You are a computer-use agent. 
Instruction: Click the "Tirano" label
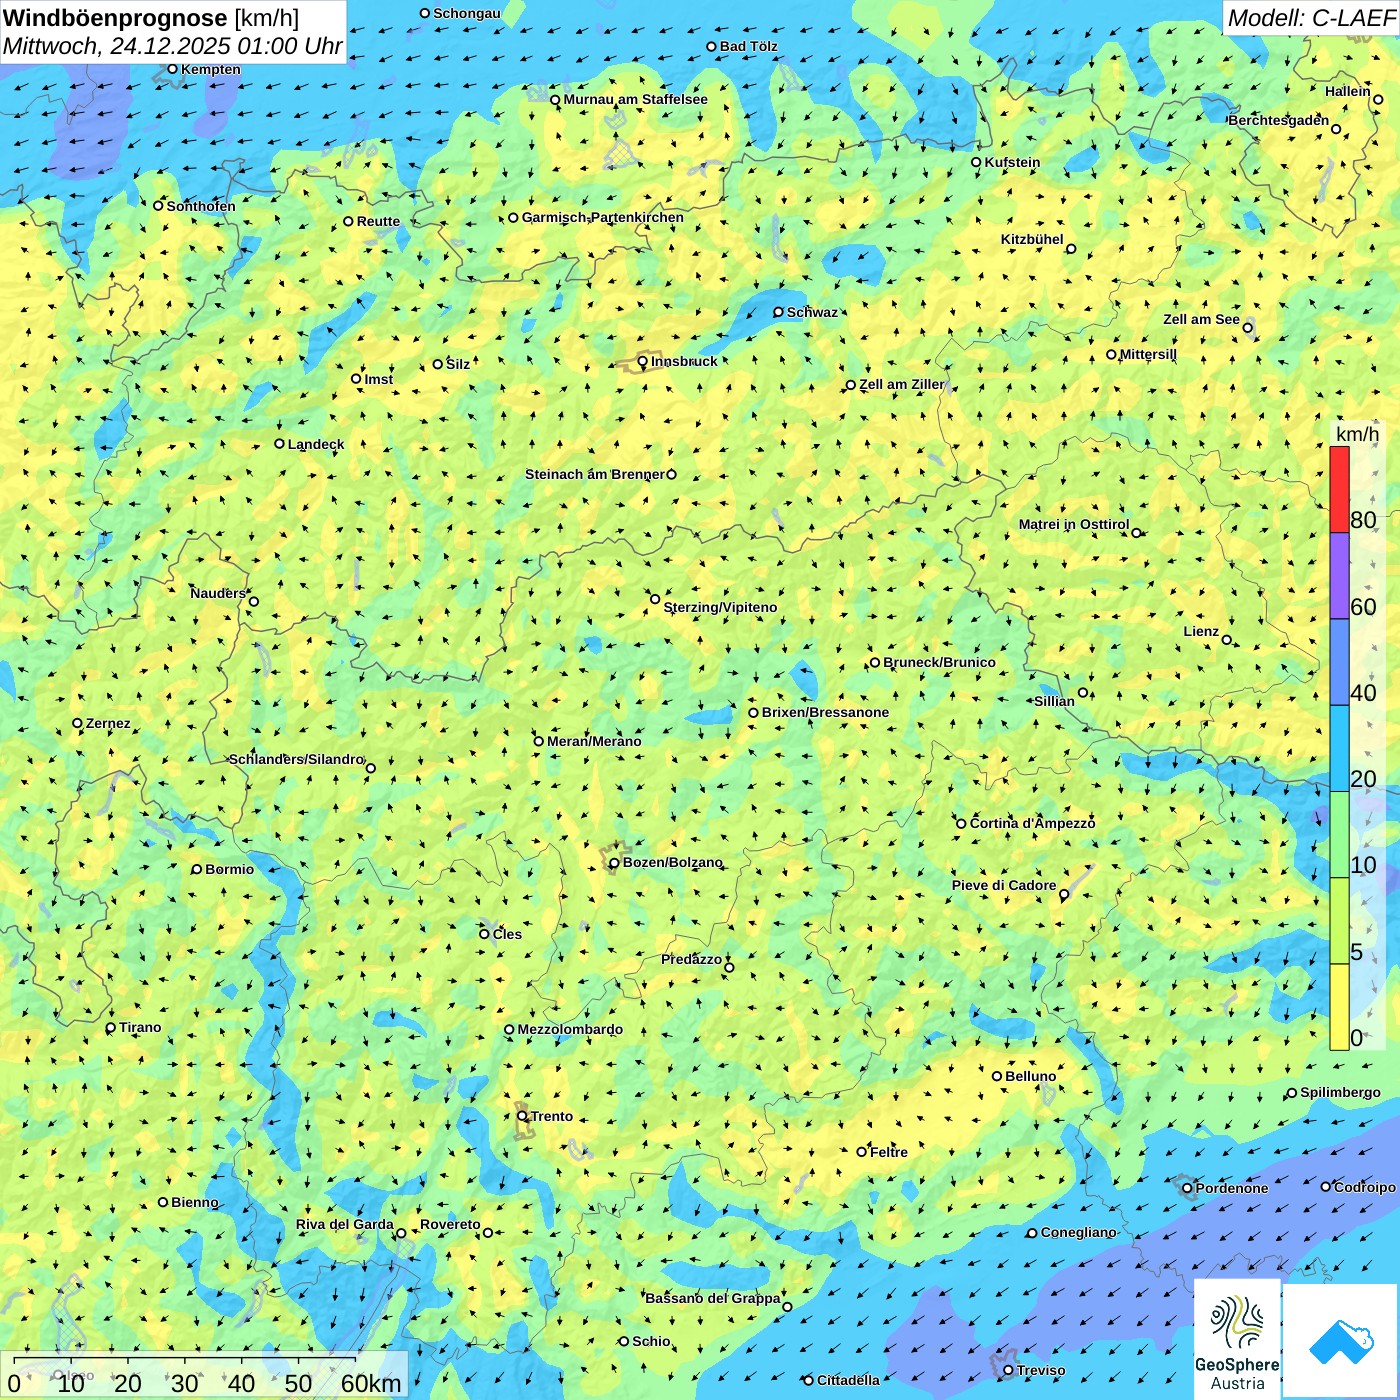140,1027
